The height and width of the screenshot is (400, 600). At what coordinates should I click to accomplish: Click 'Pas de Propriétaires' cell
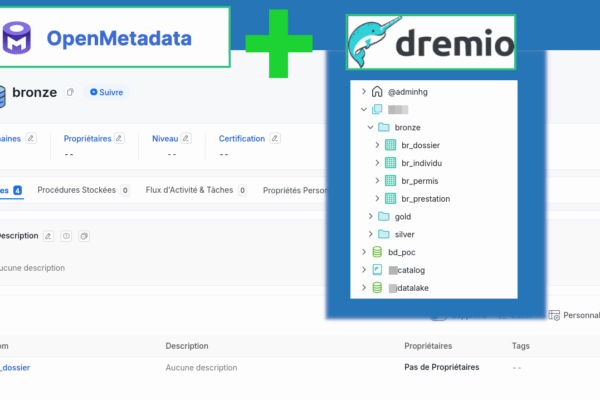pyautogui.click(x=442, y=367)
